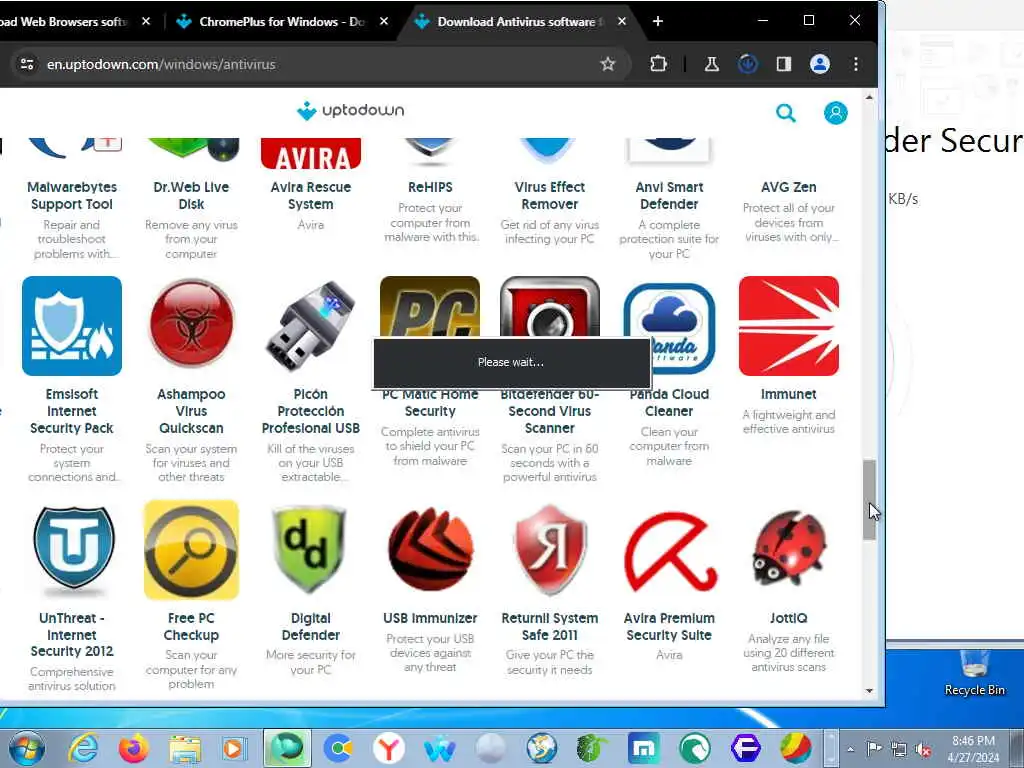Open the Uptodown search magnifier

(786, 113)
